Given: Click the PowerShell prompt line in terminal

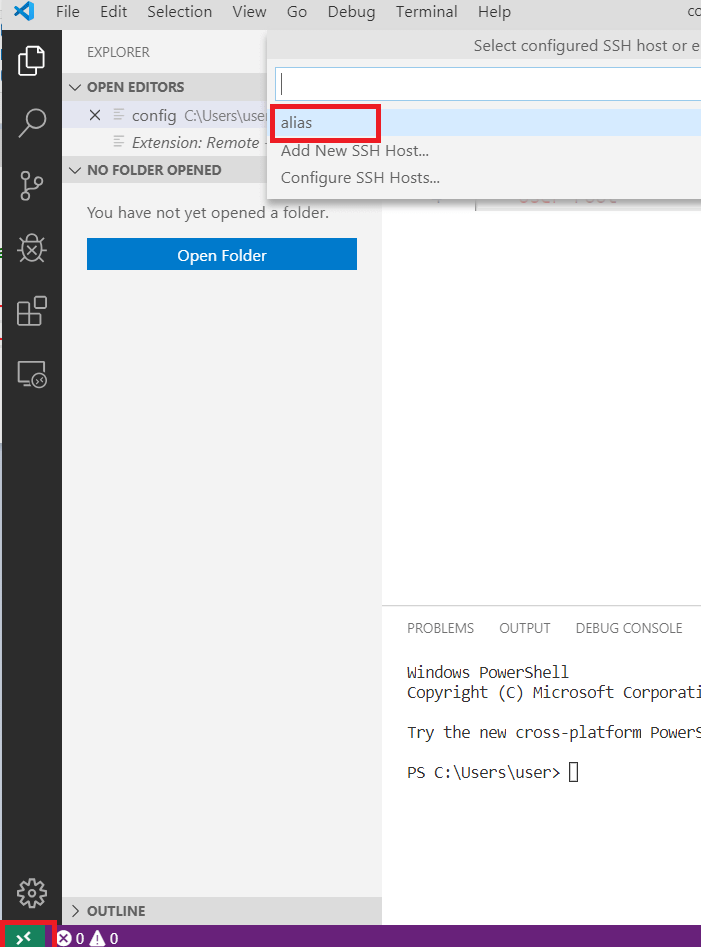Looking at the screenshot, I should (x=493, y=772).
